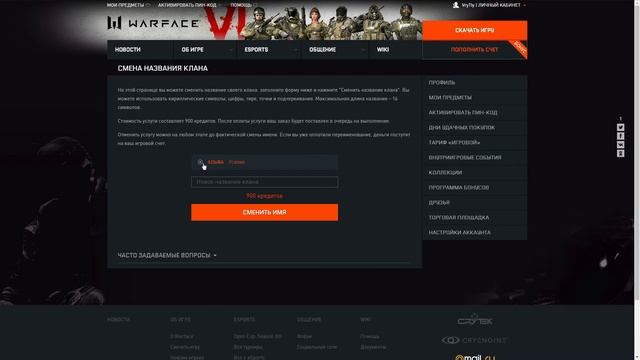
Task: Open ВНУТРИИГРОВЫЕ СОБЫТИЯ in the sidebar
Action: tap(475, 158)
